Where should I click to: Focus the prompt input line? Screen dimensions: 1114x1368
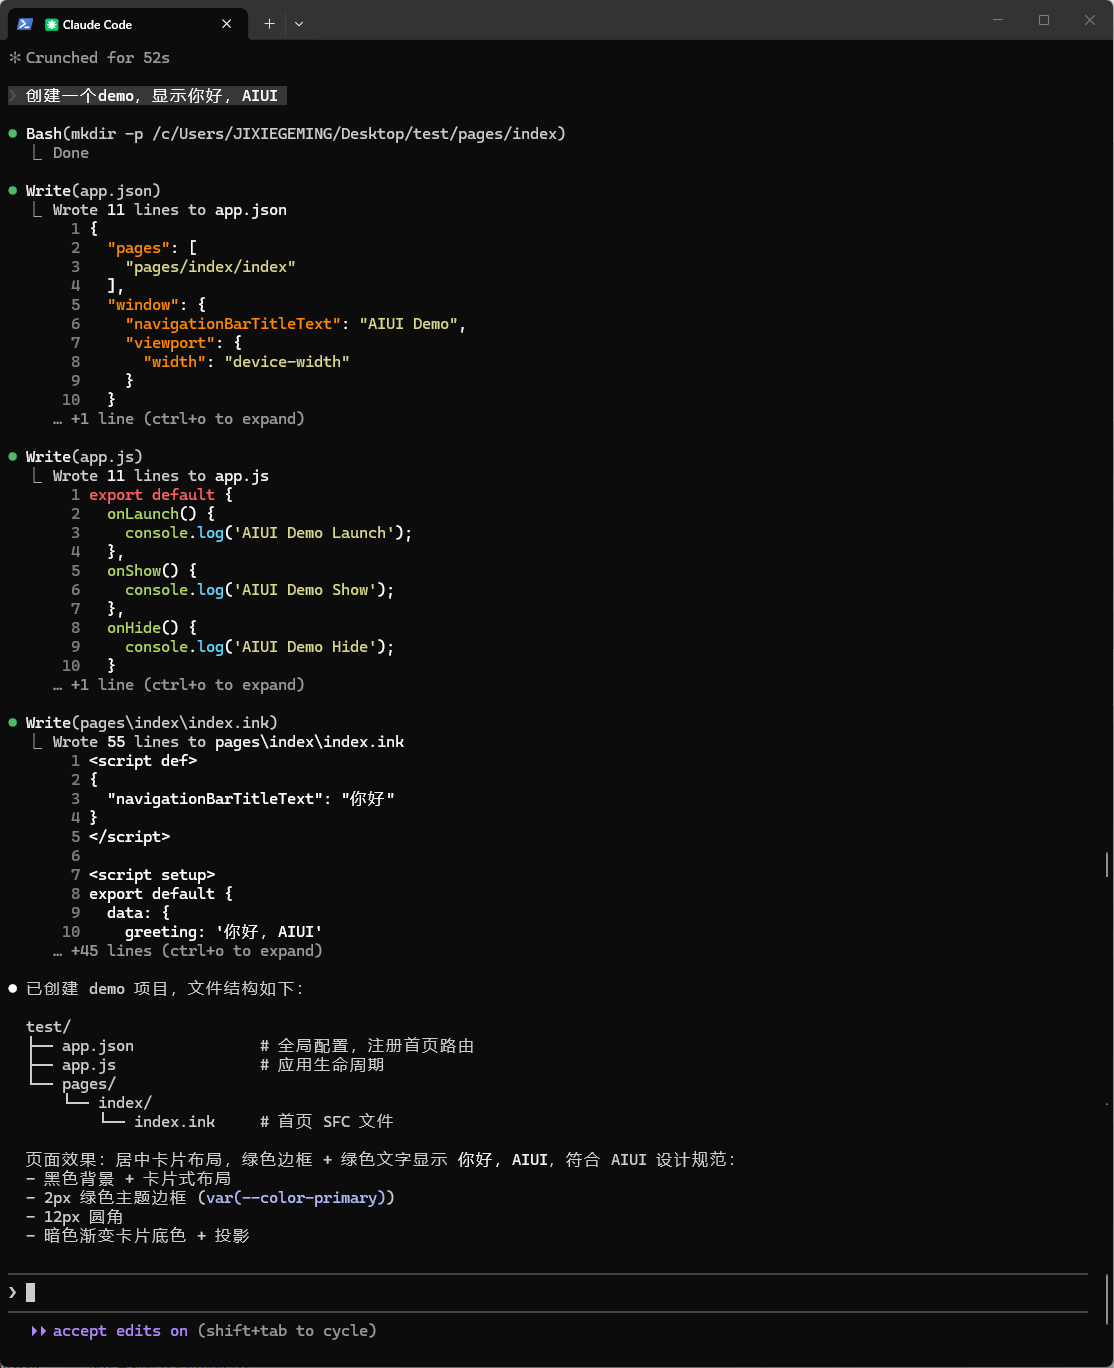click(x=547, y=1292)
